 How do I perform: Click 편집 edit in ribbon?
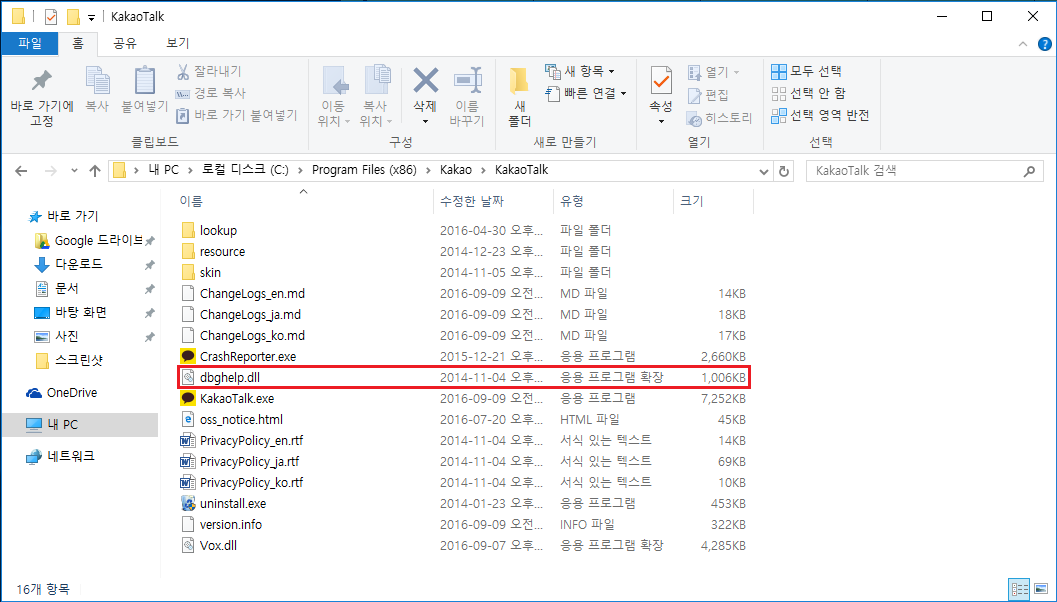[x=708, y=95]
